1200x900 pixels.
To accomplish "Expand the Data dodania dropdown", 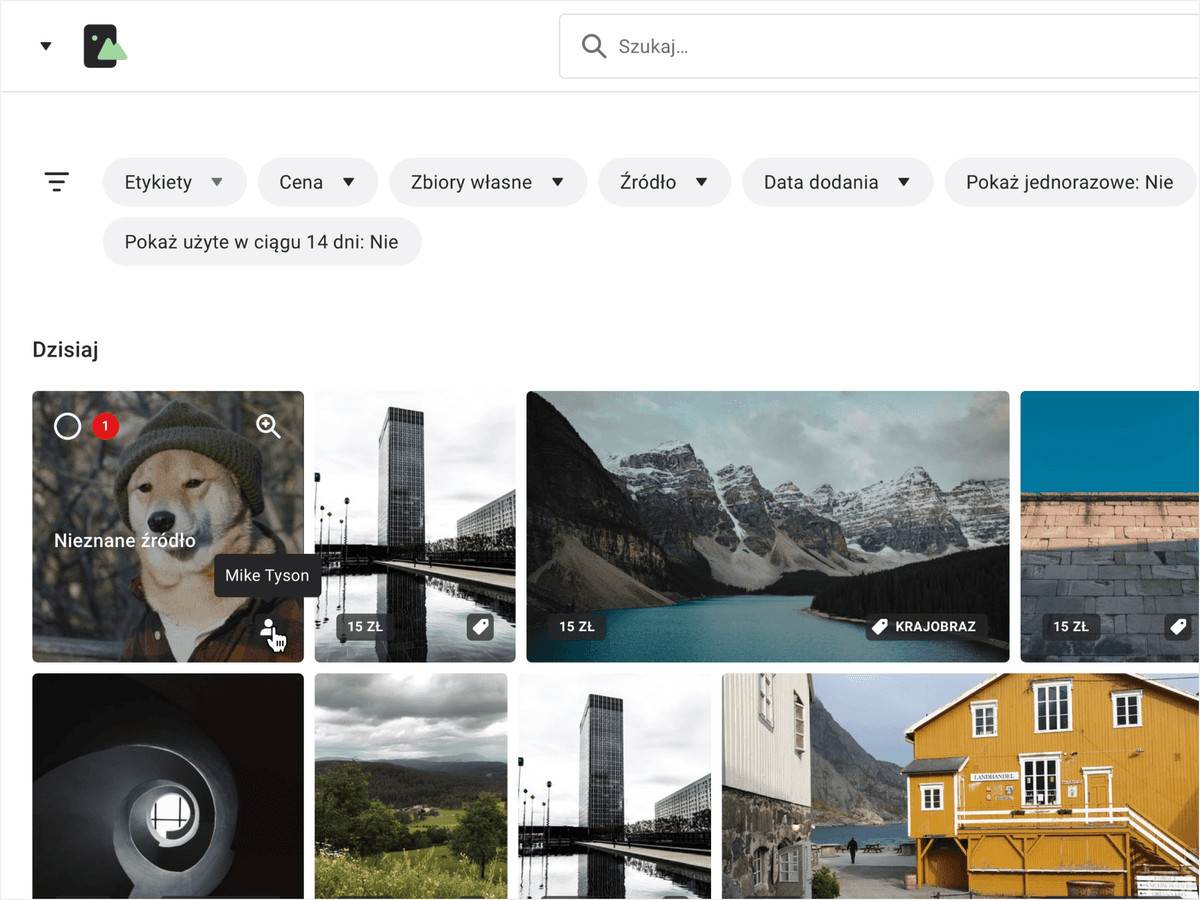I will (837, 182).
